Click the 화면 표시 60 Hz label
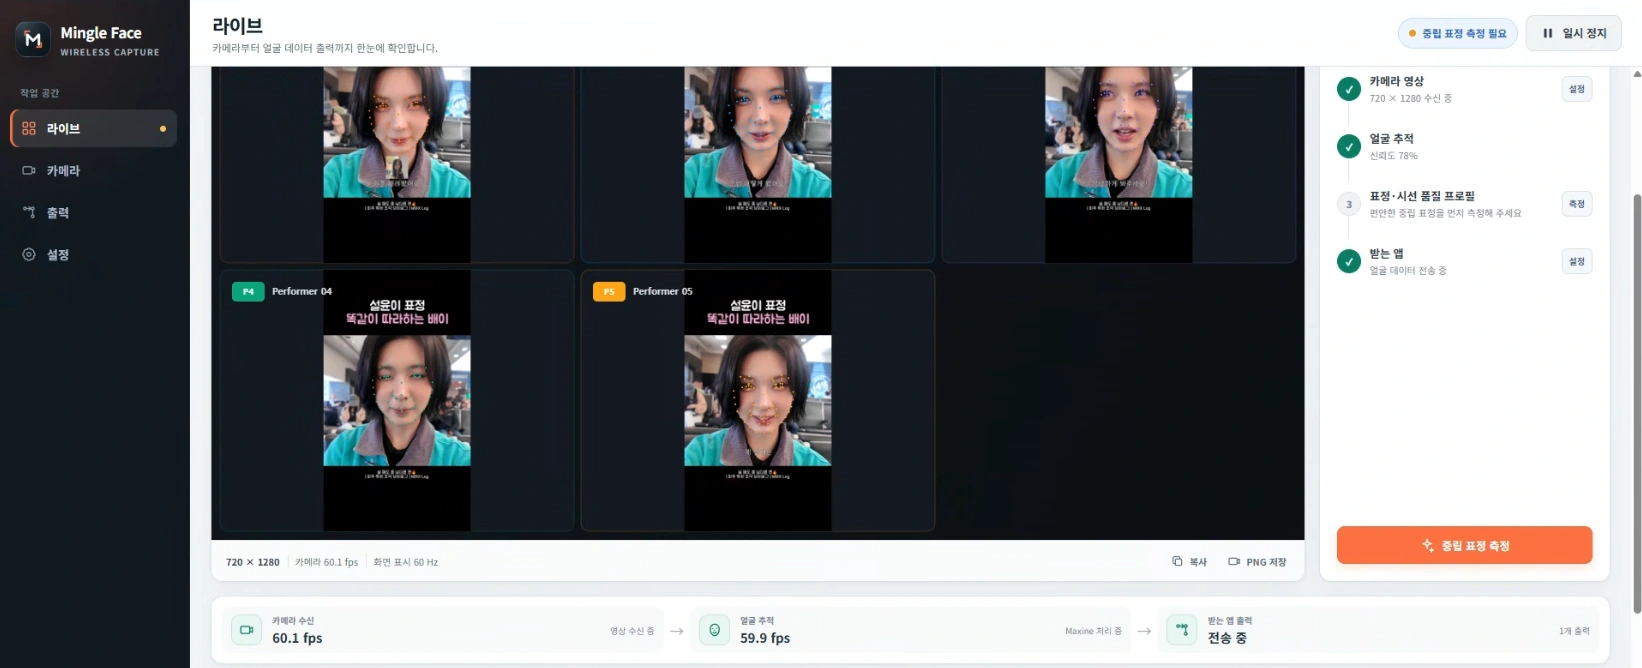 406,562
